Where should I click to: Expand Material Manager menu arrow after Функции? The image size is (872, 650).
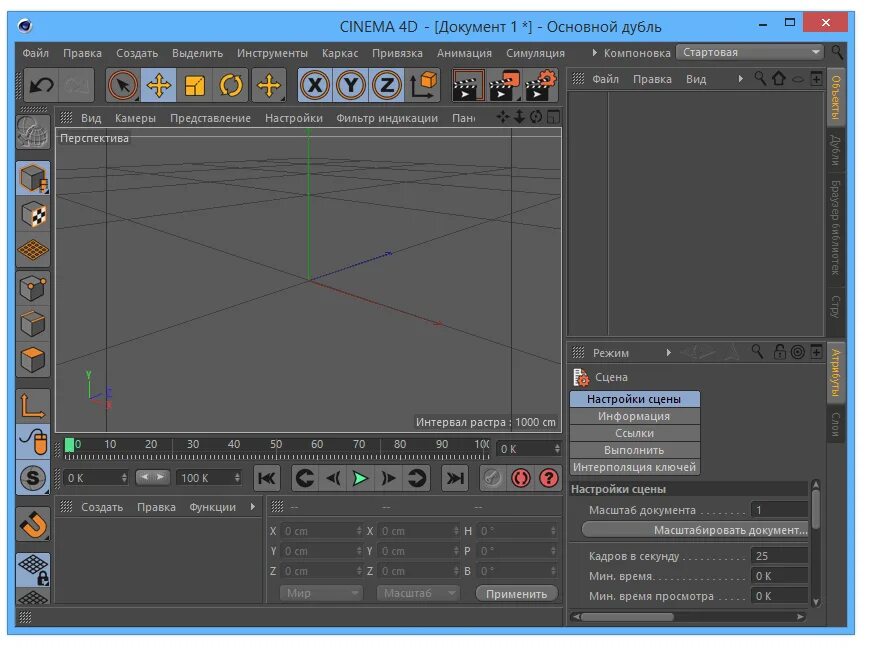252,507
